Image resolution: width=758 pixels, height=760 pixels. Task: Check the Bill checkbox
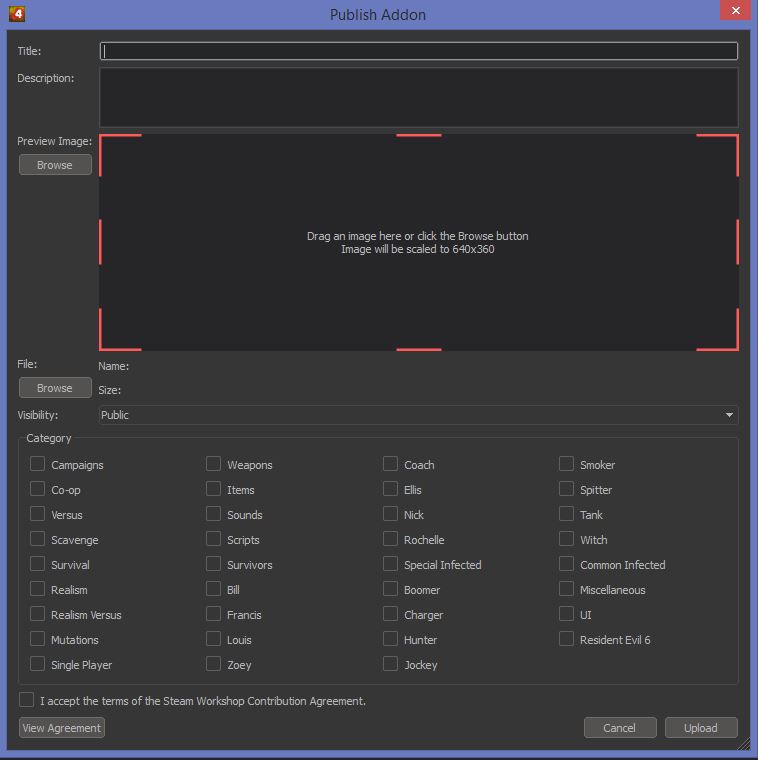213,589
